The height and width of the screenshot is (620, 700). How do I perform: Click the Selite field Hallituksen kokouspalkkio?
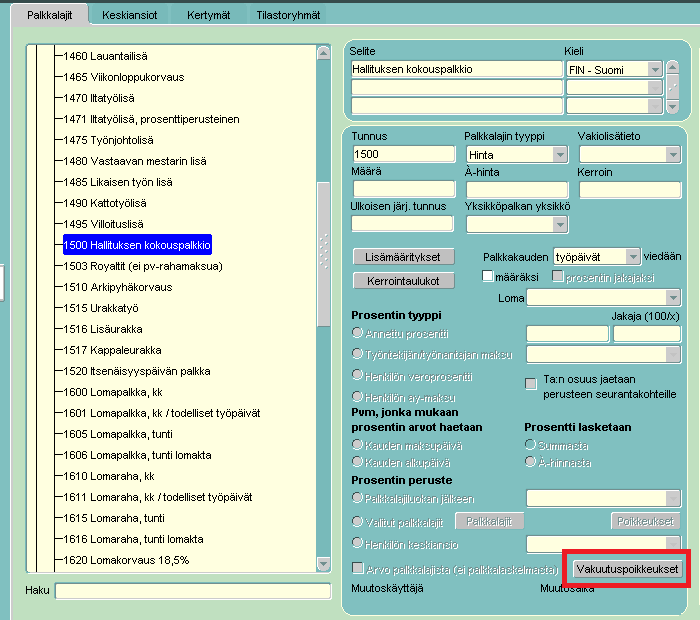tap(457, 69)
